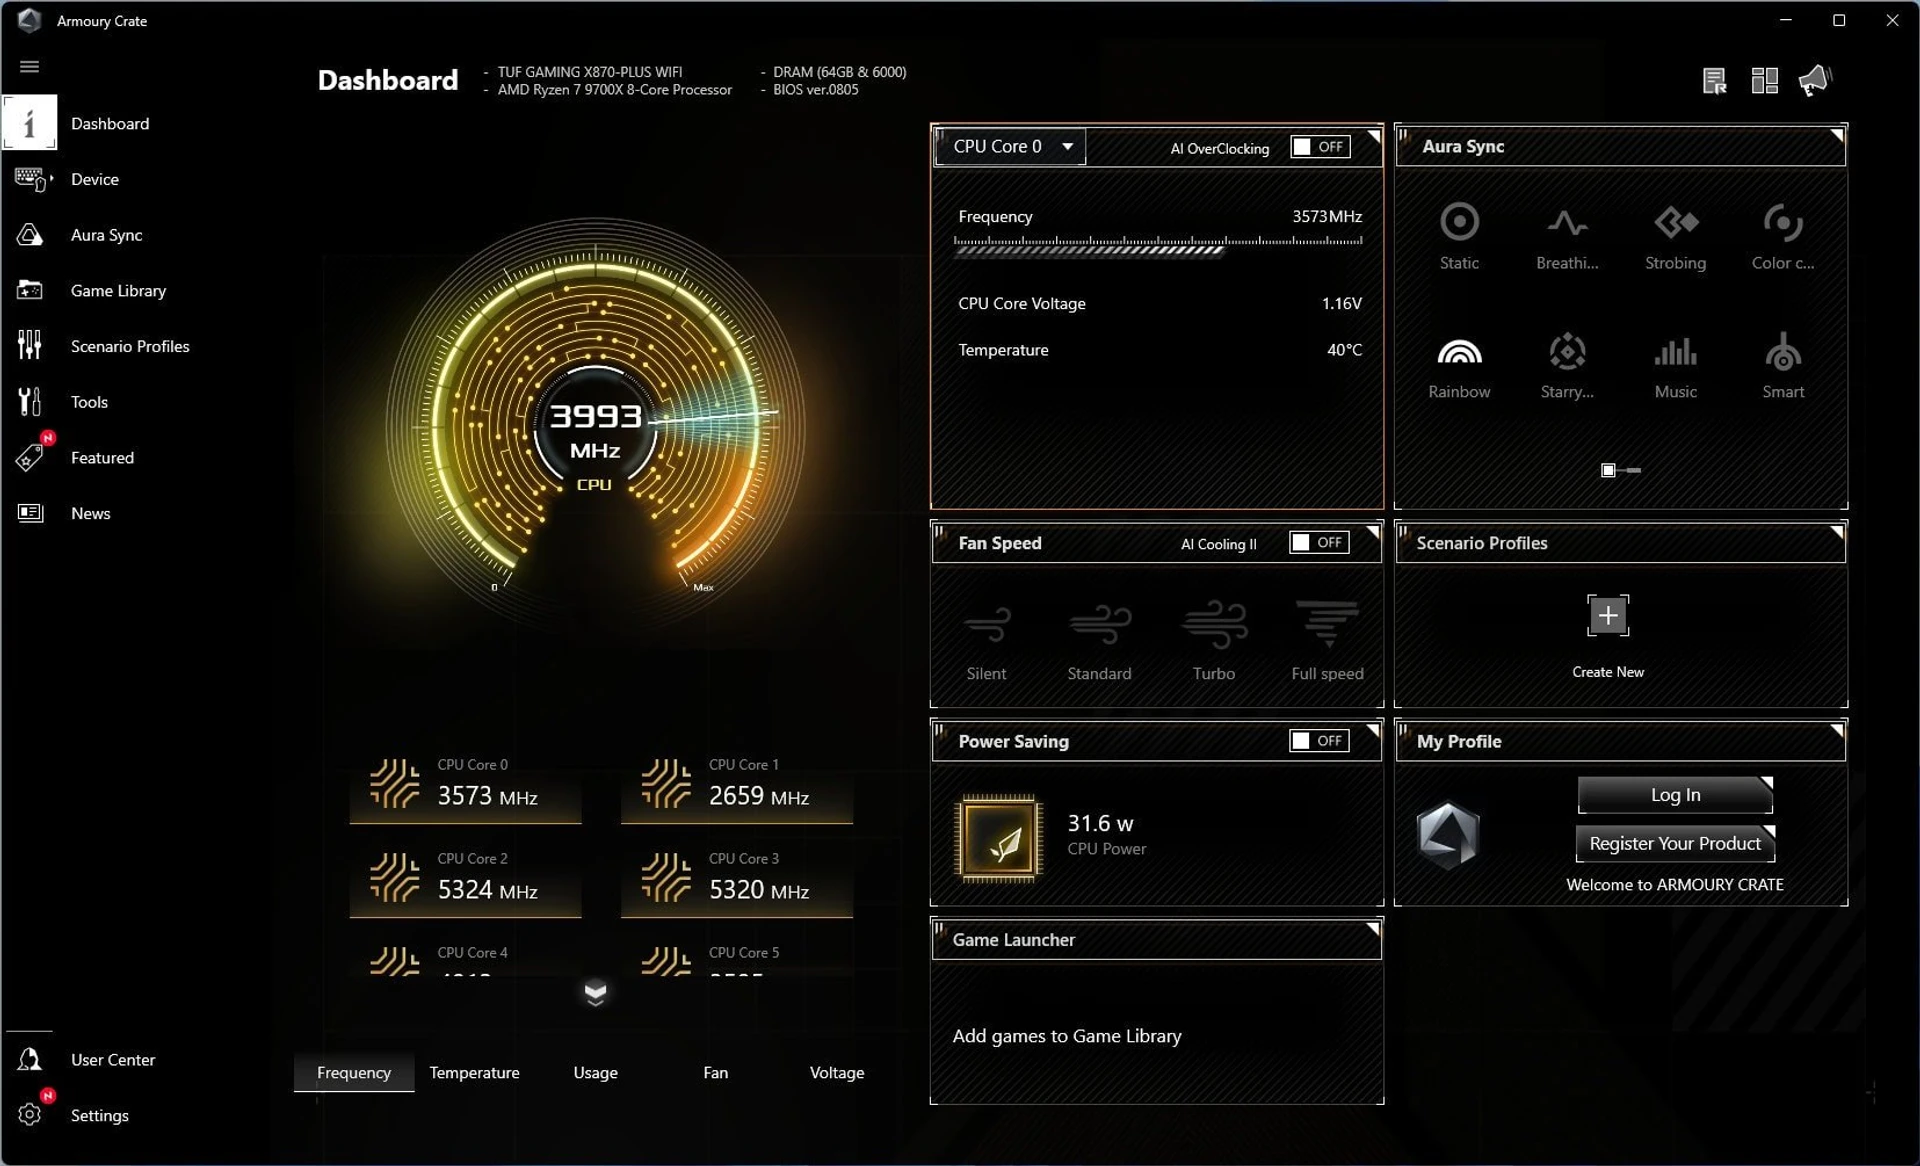Click the CPU power chip icon
Screen dimensions: 1920x1166
[999, 838]
